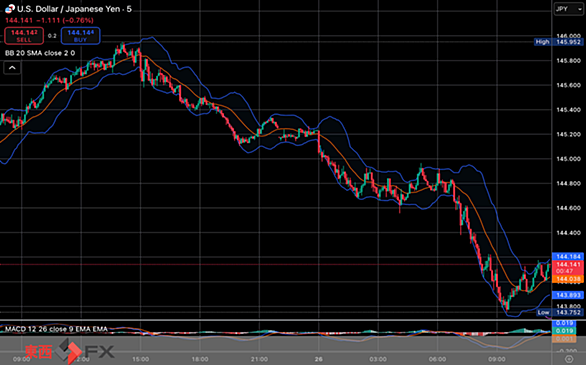Click the red 144.141 current price countdown label
The width and height of the screenshot is (586, 365).
[x=568, y=267]
